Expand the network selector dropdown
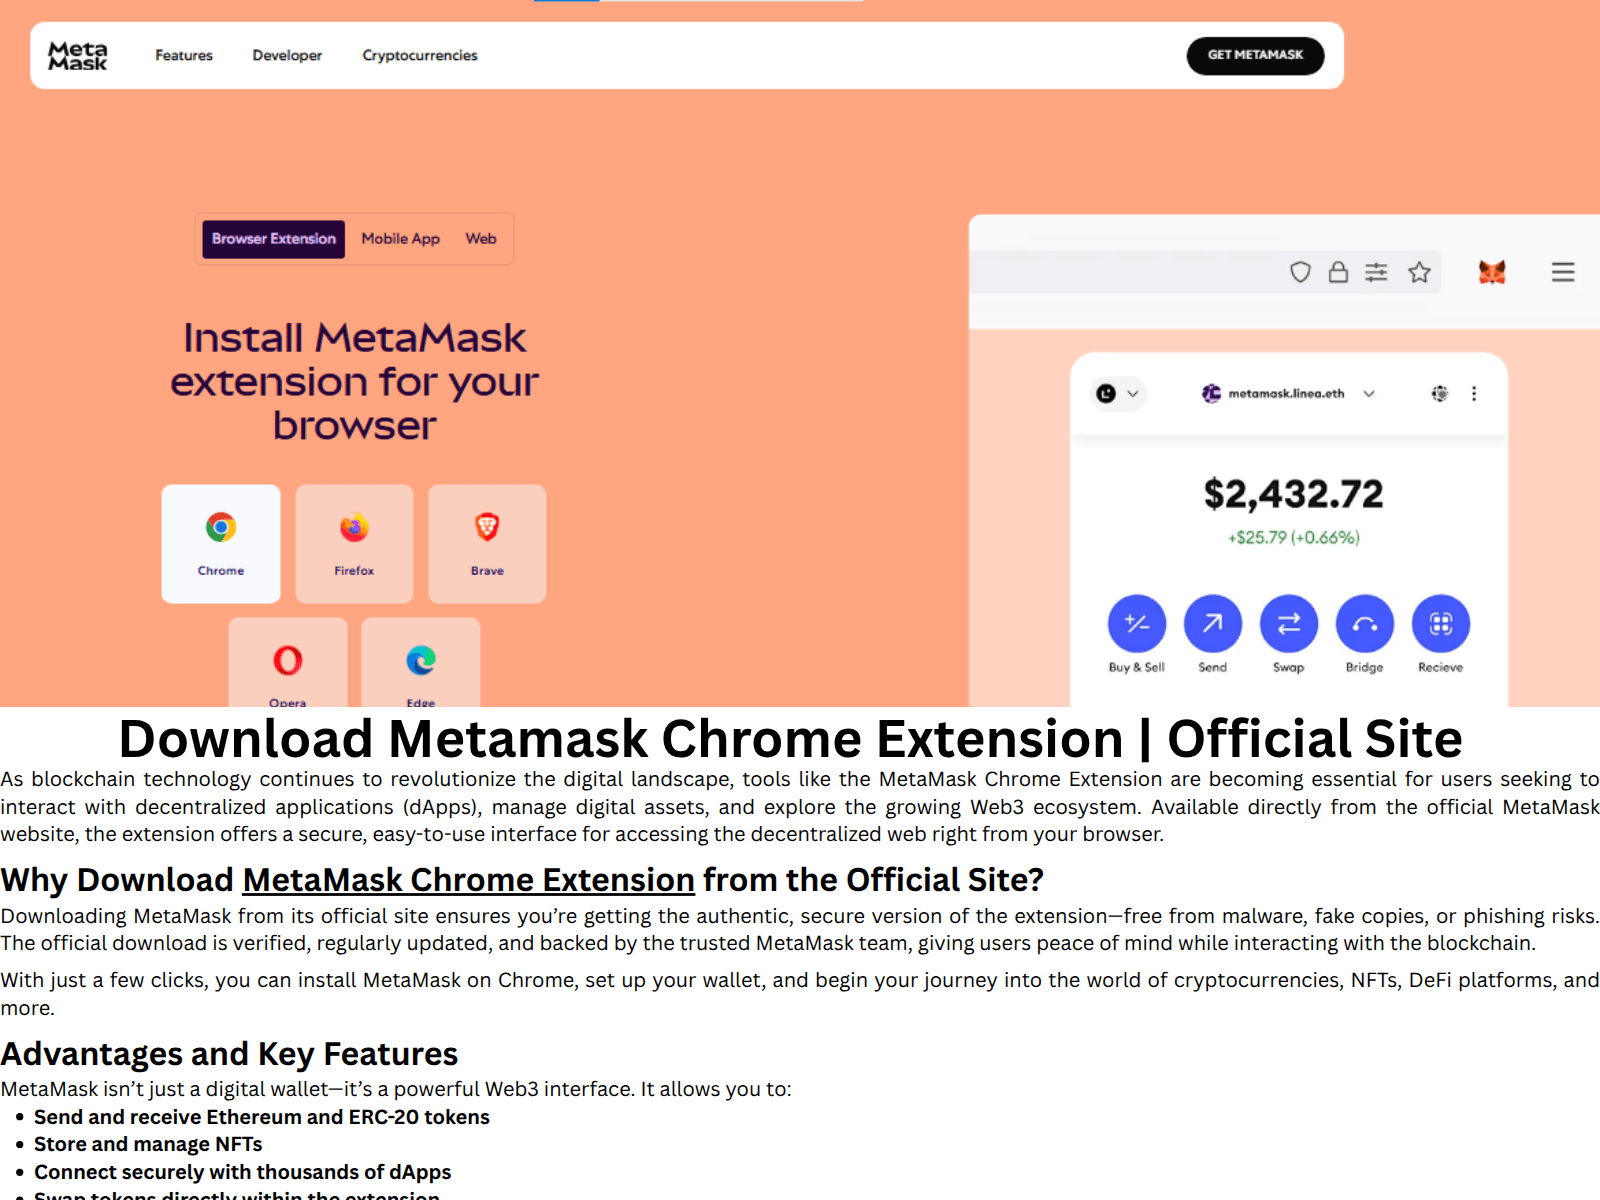The width and height of the screenshot is (1600, 1200). point(1118,394)
